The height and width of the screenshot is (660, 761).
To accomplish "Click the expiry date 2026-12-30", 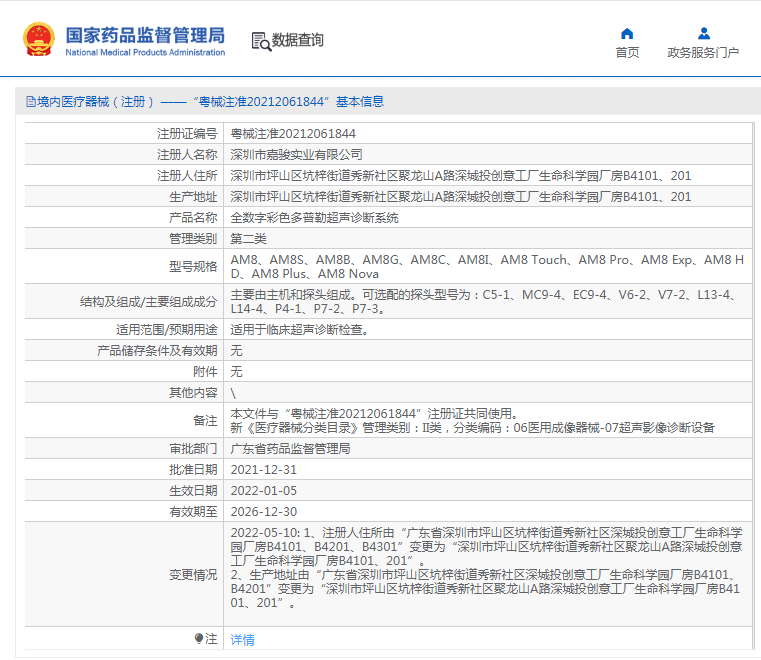I will click(263, 511).
